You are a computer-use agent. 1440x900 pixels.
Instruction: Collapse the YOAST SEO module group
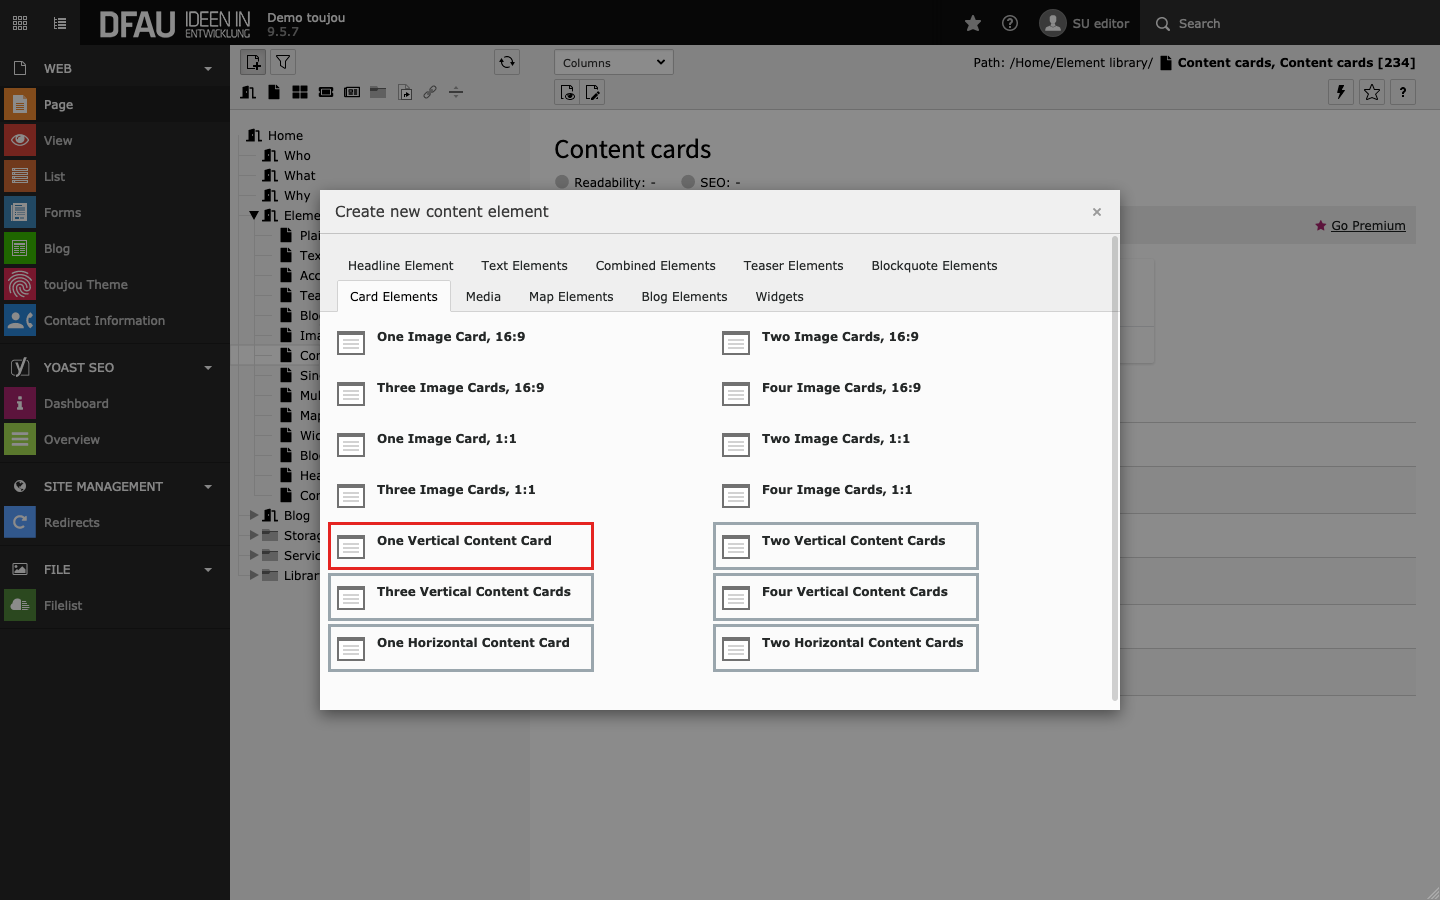[x=208, y=368]
